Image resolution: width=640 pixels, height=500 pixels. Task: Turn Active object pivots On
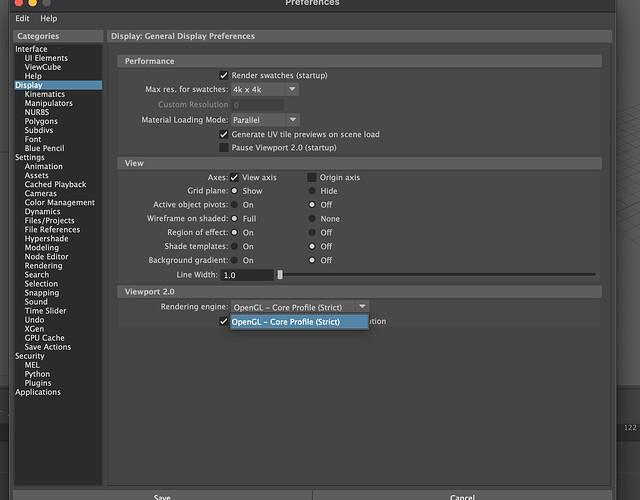234,204
